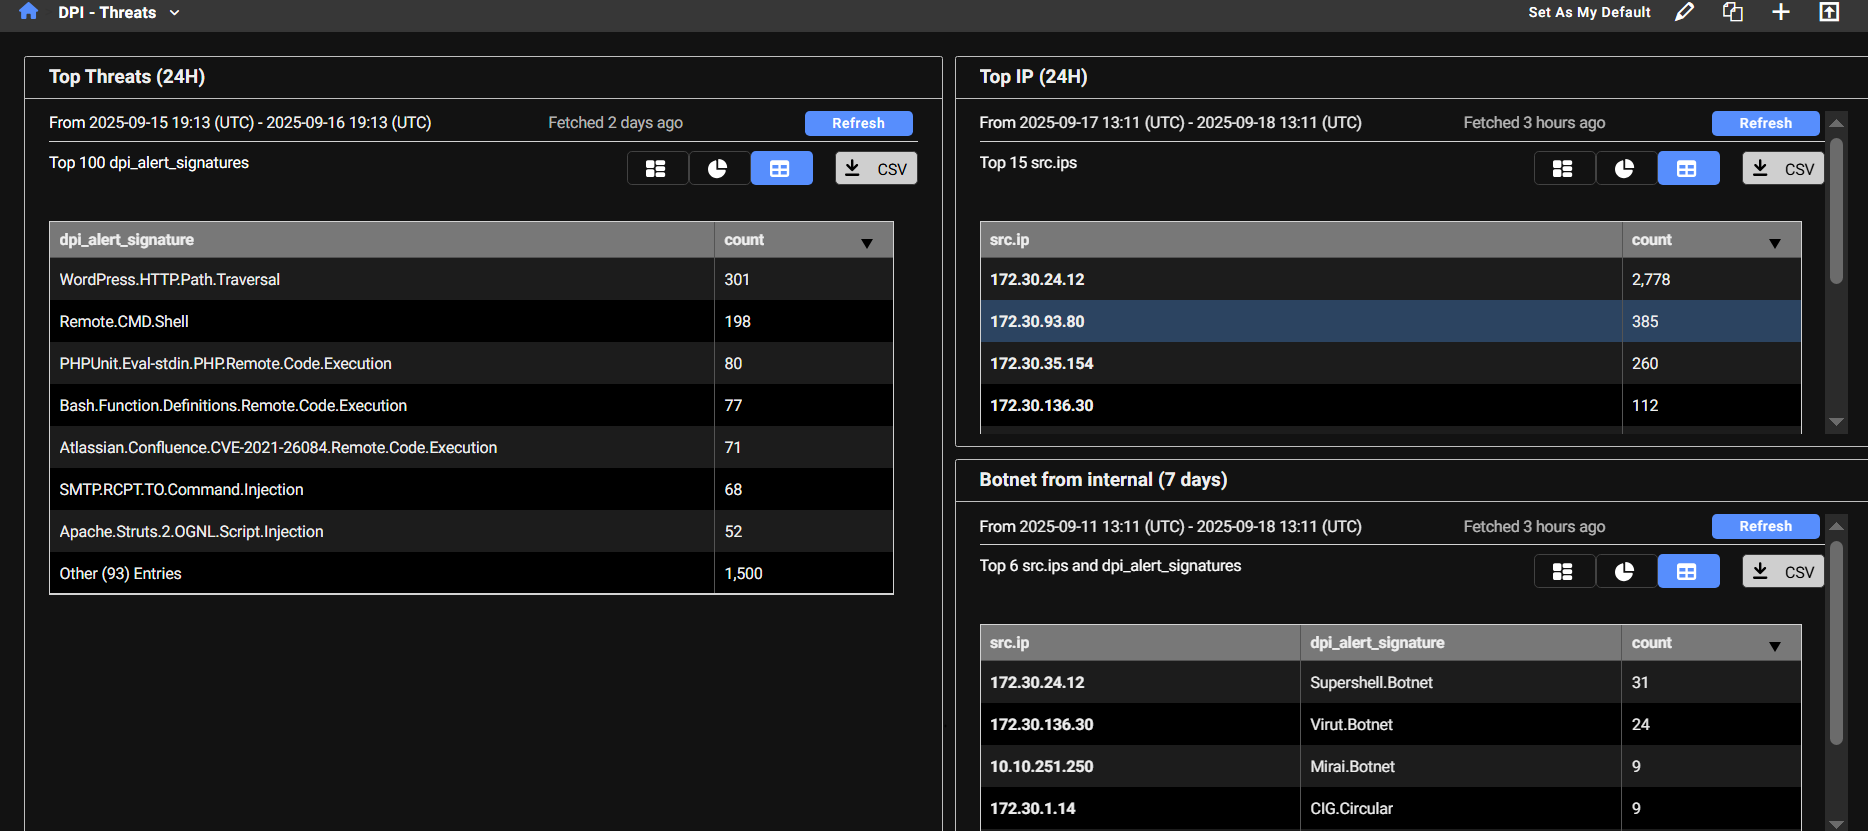
Task: Sort Top Threats by count arrow
Action: pyautogui.click(x=867, y=243)
